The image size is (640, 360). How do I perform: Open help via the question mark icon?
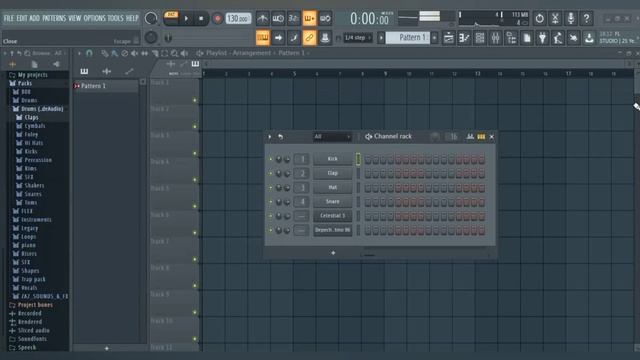coord(587,18)
